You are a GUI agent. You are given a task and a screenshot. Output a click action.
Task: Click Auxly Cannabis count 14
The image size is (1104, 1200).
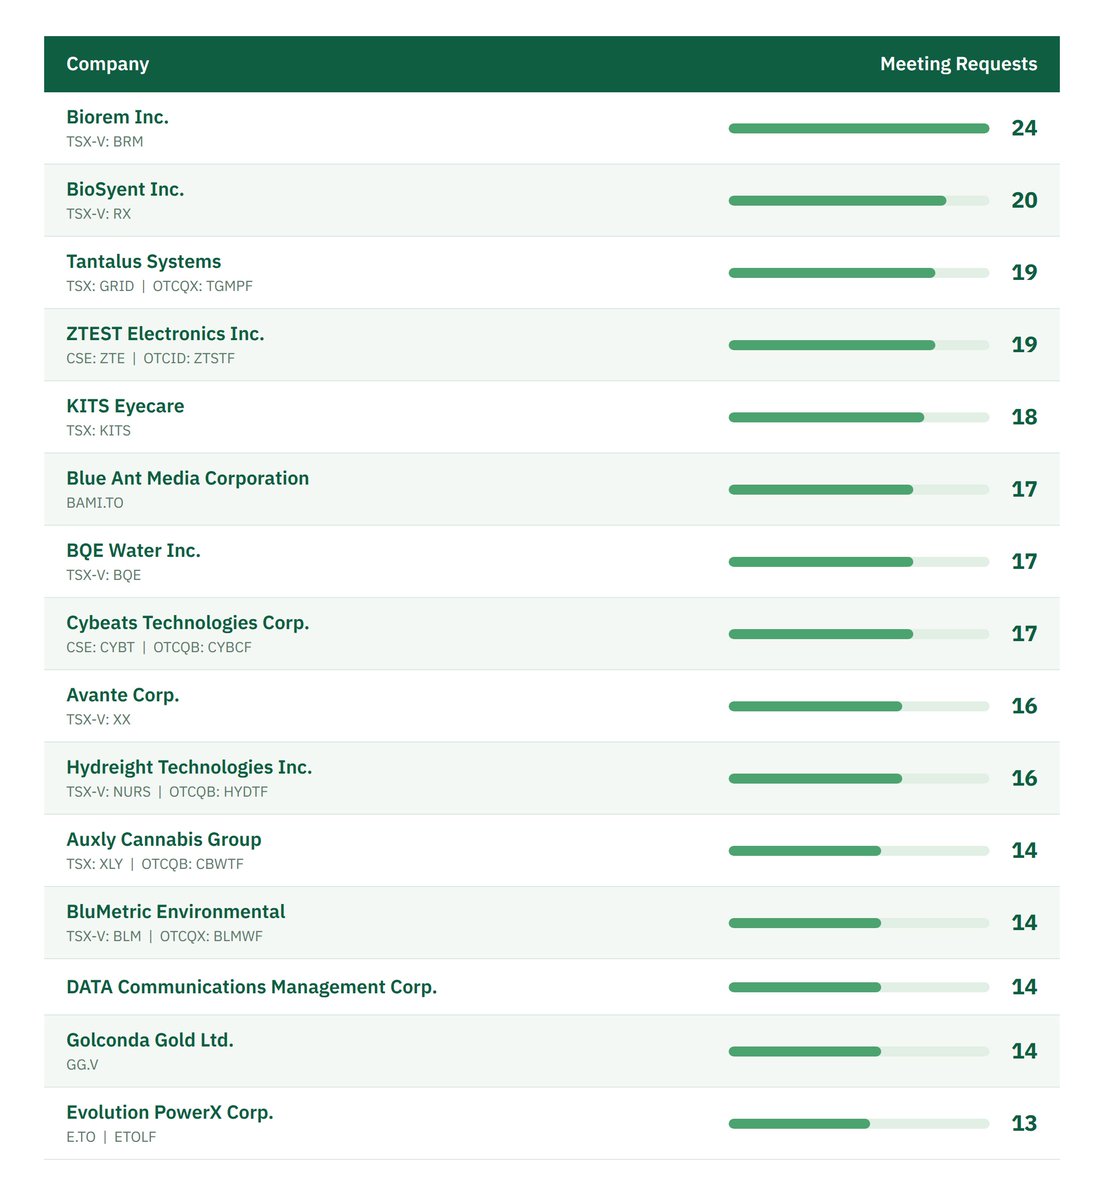(1024, 851)
